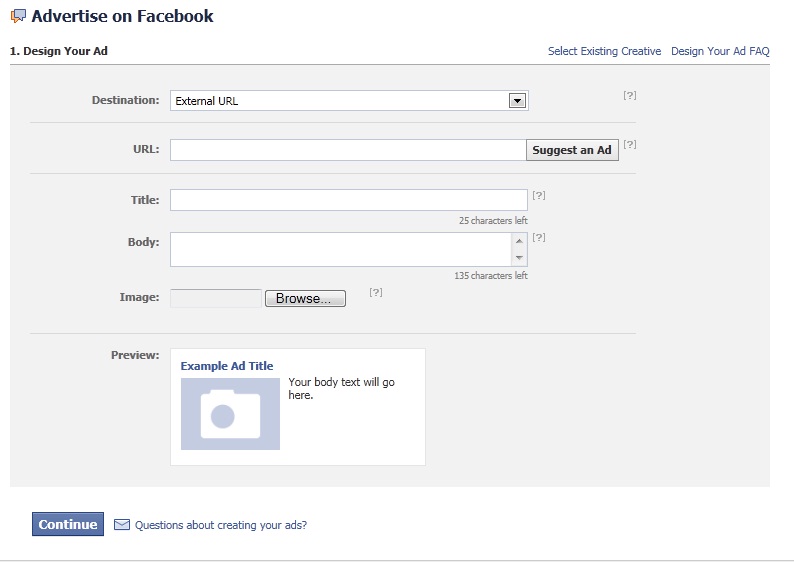Open Select Existing Creative link
The height and width of the screenshot is (562, 794).
[605, 51]
